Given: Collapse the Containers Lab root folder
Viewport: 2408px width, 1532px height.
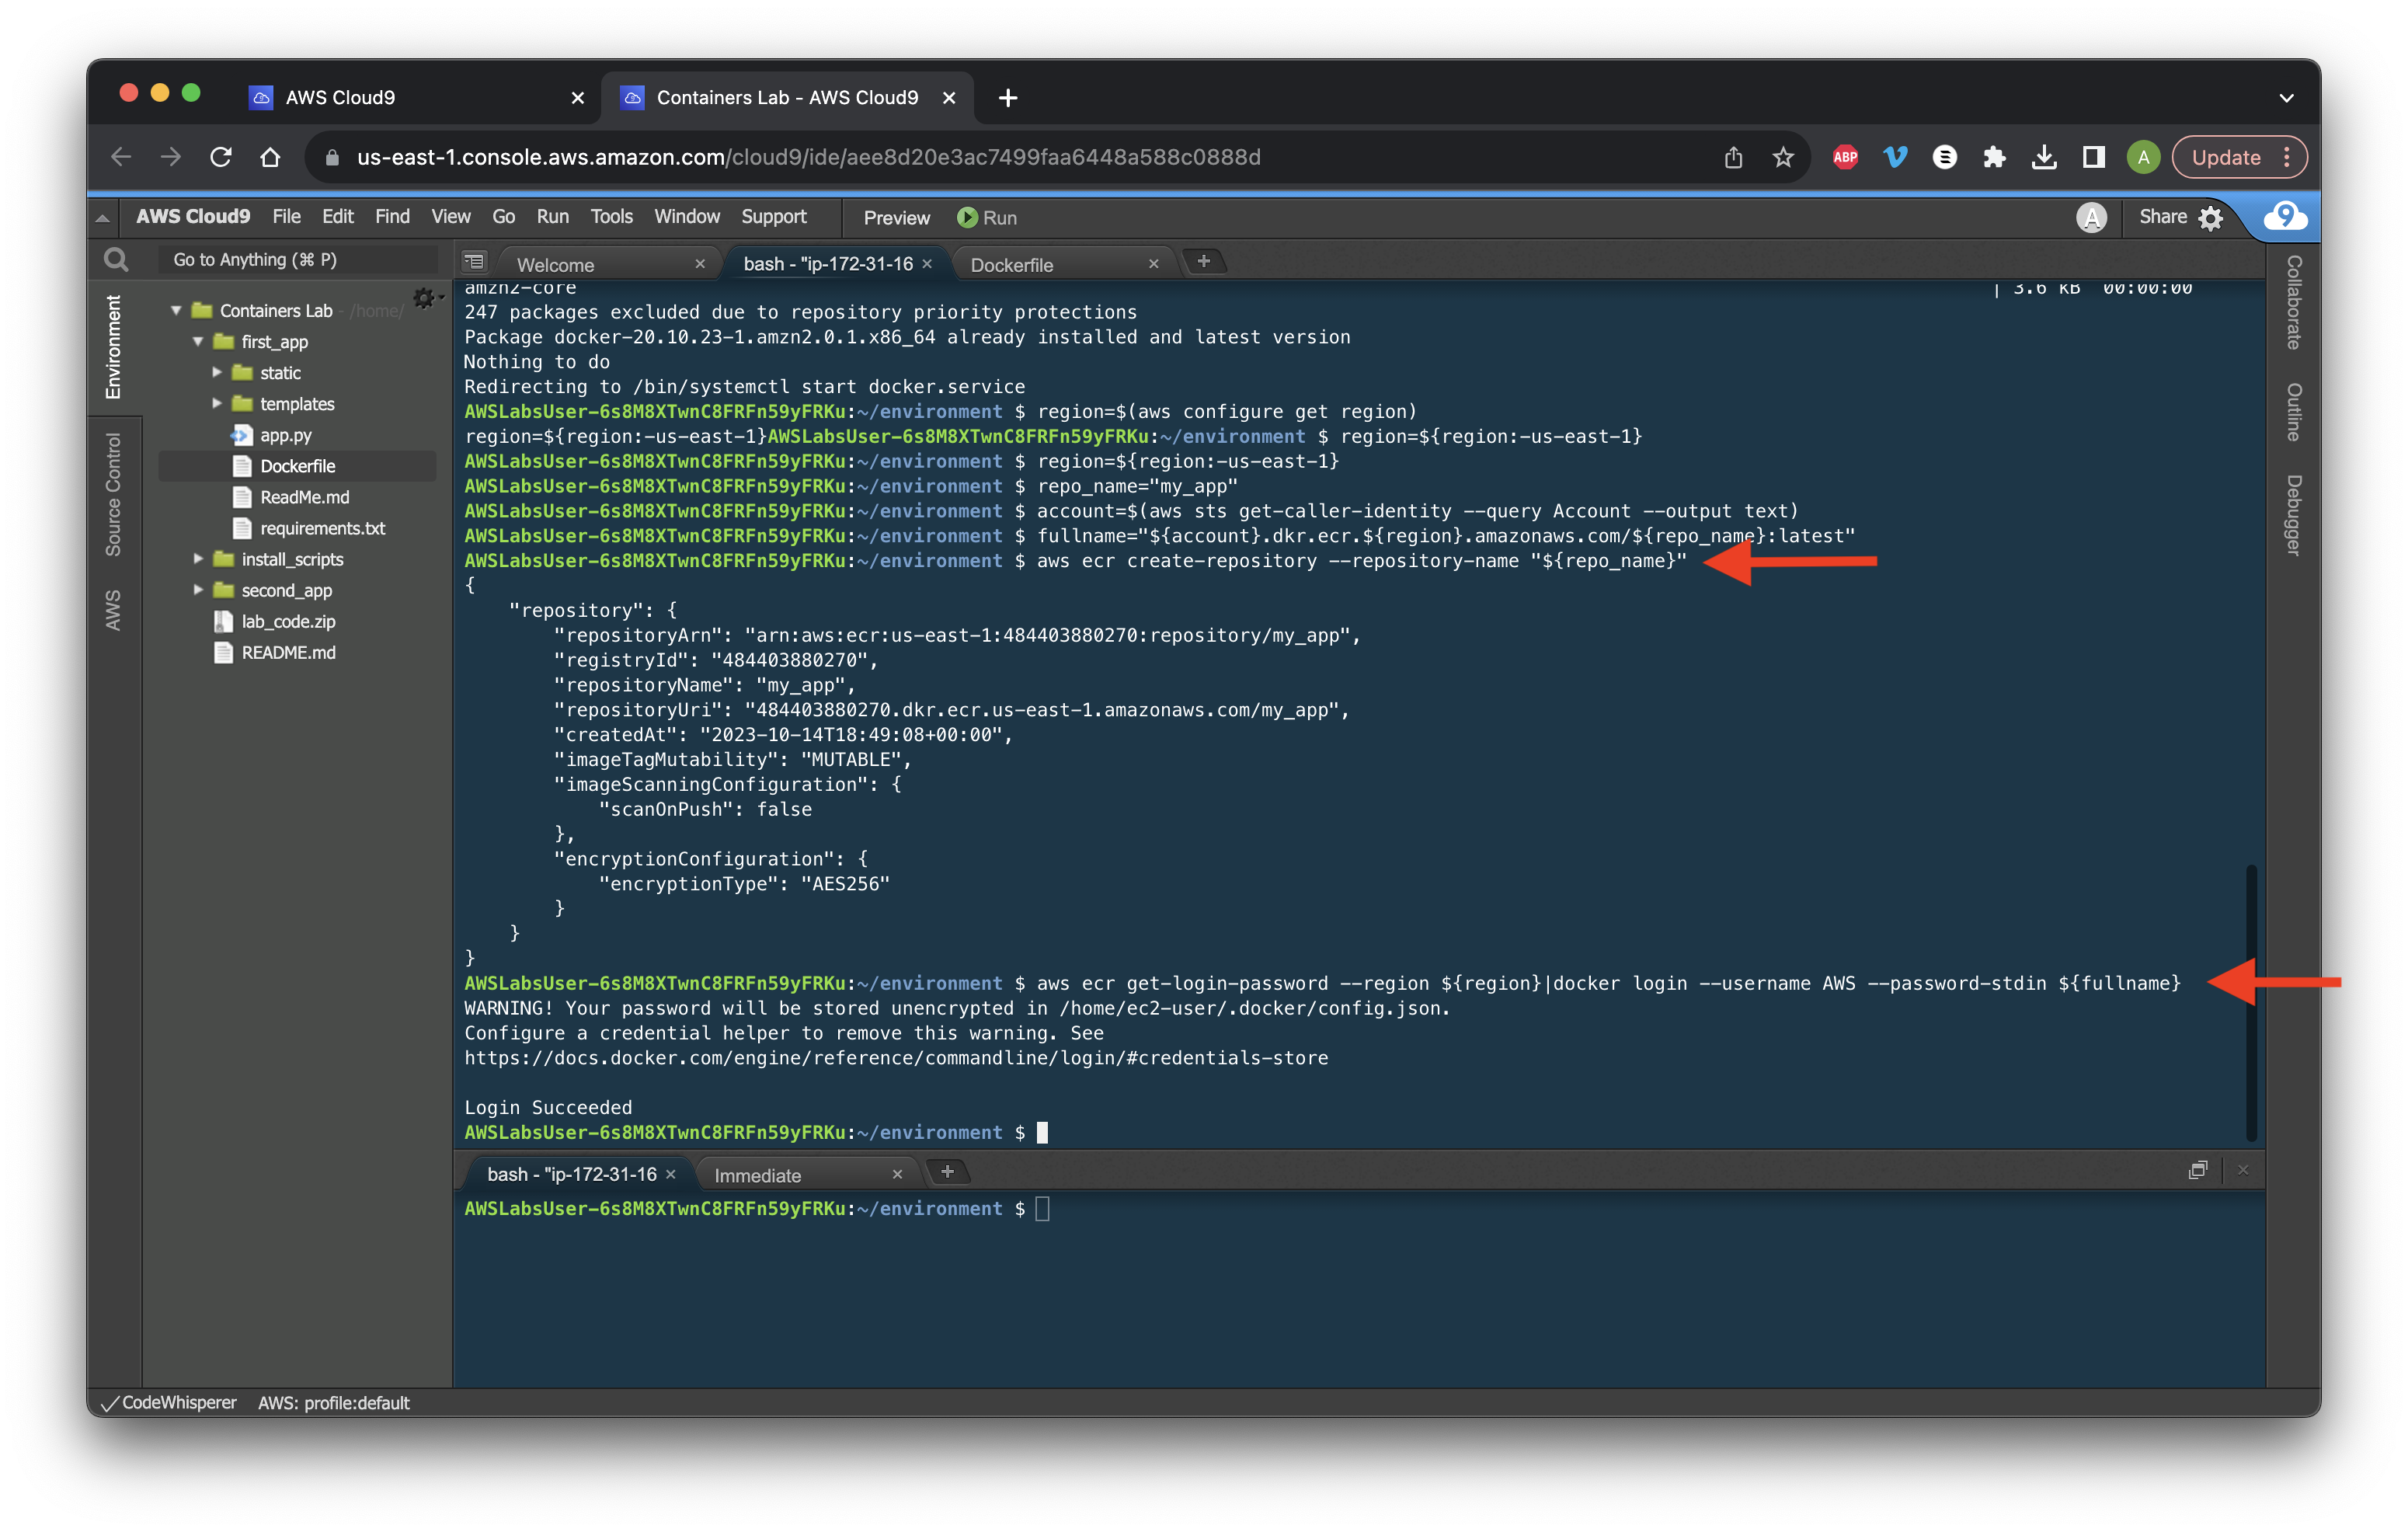Looking at the screenshot, I should pos(176,311).
